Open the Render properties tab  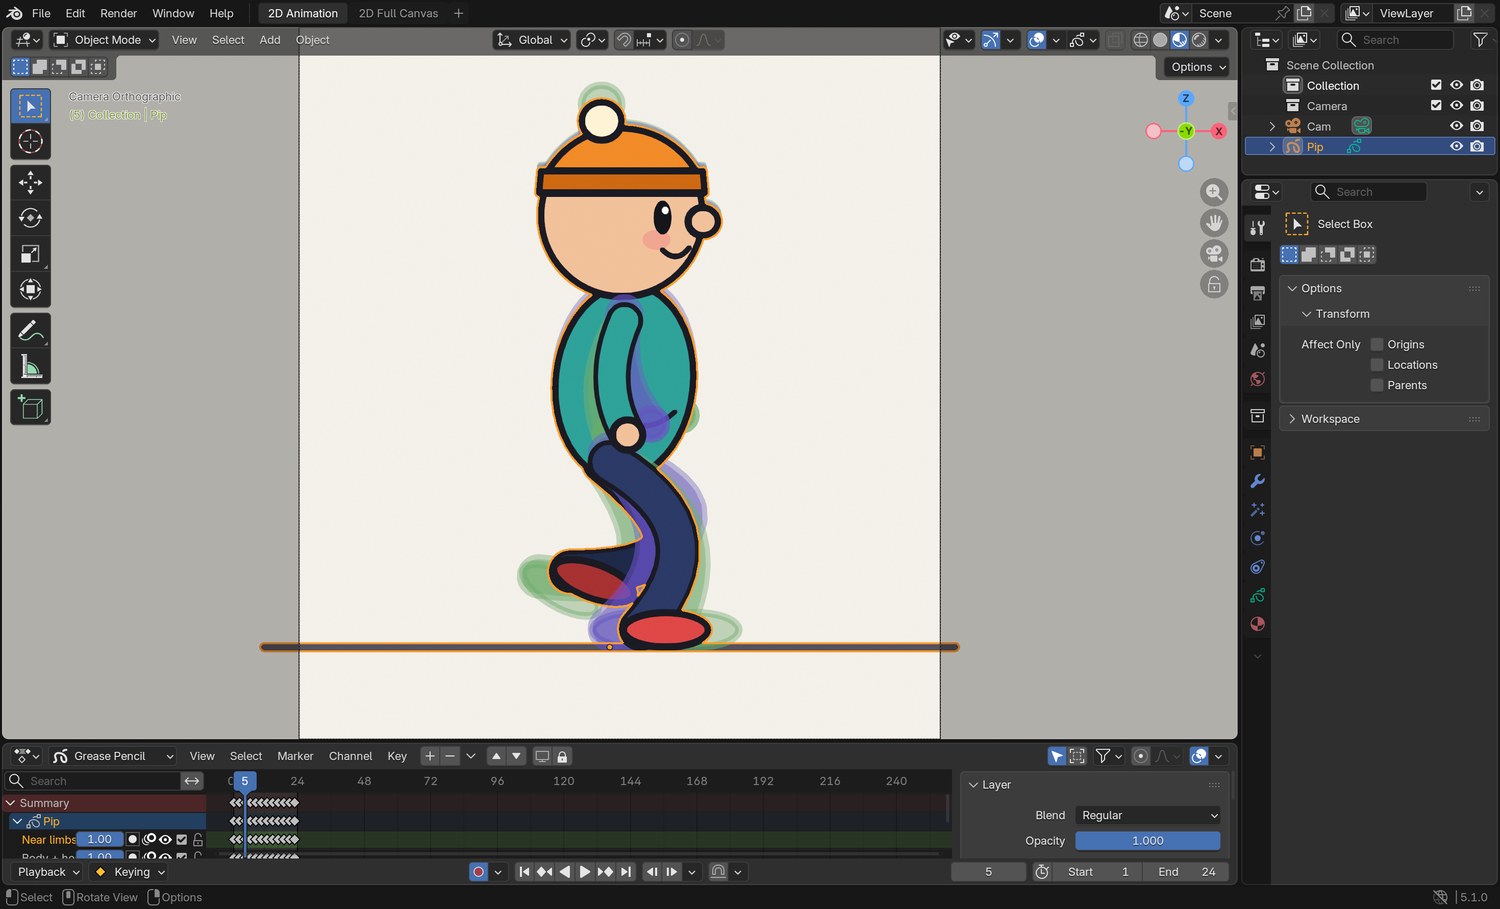1258,264
